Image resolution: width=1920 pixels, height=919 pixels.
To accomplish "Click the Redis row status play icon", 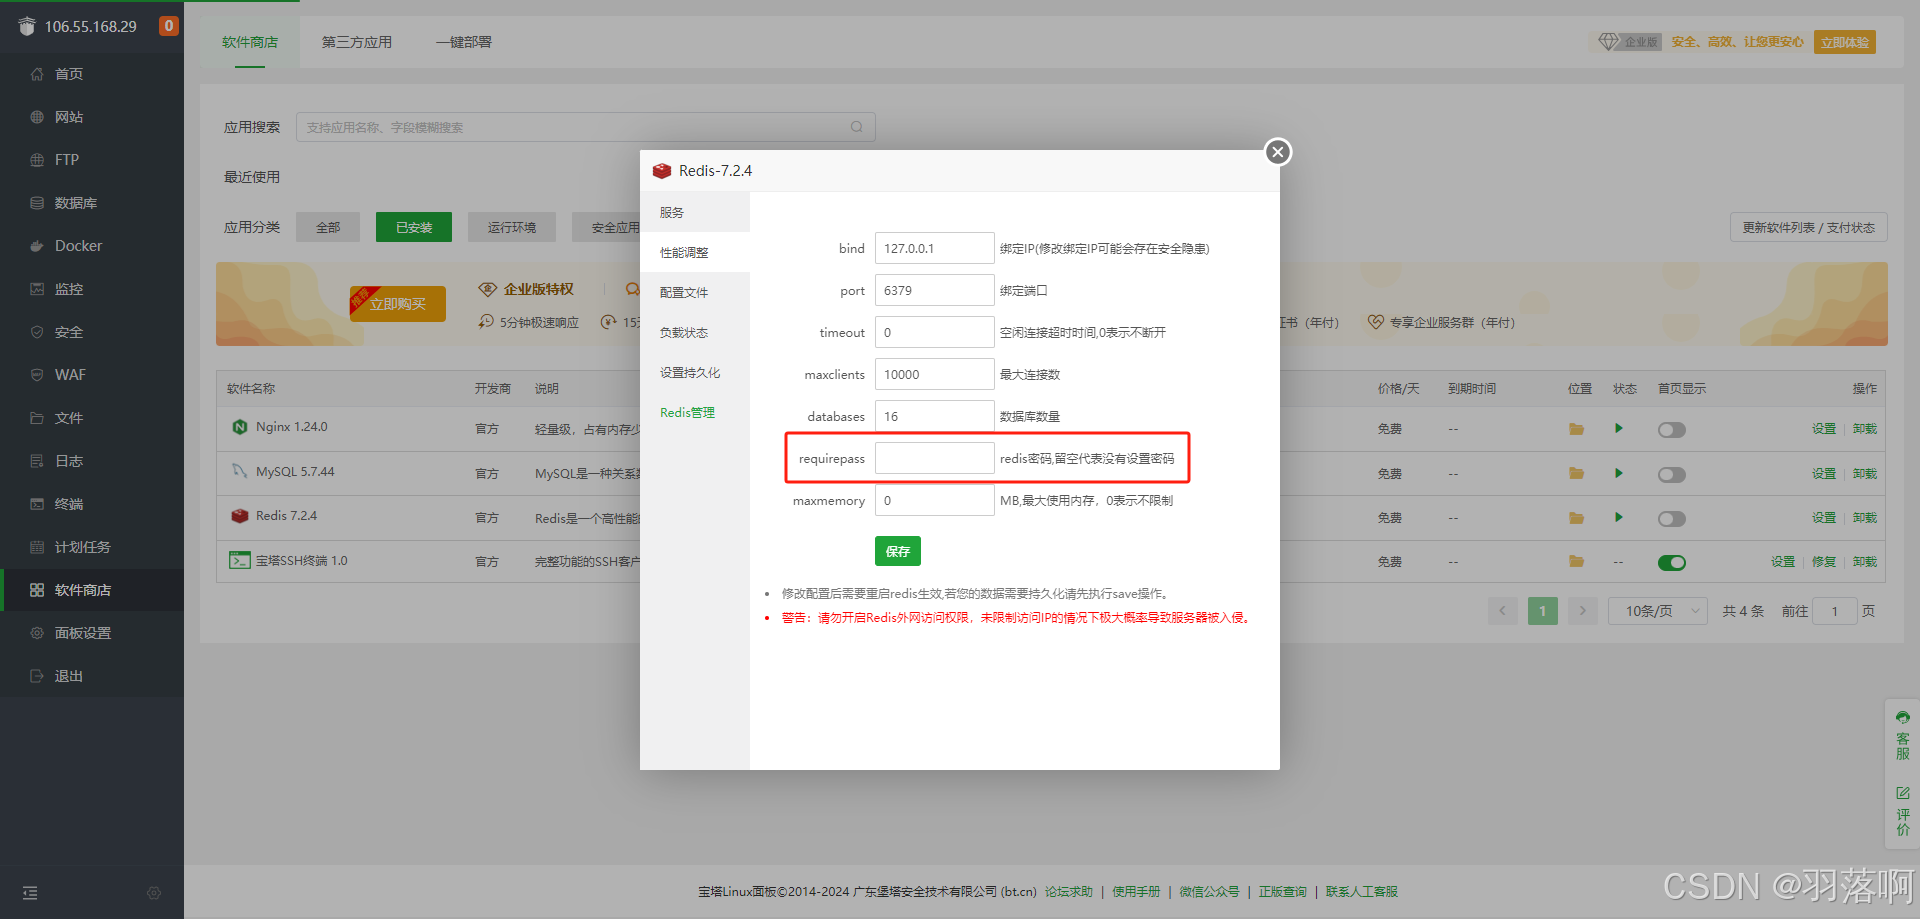I will click(1618, 517).
